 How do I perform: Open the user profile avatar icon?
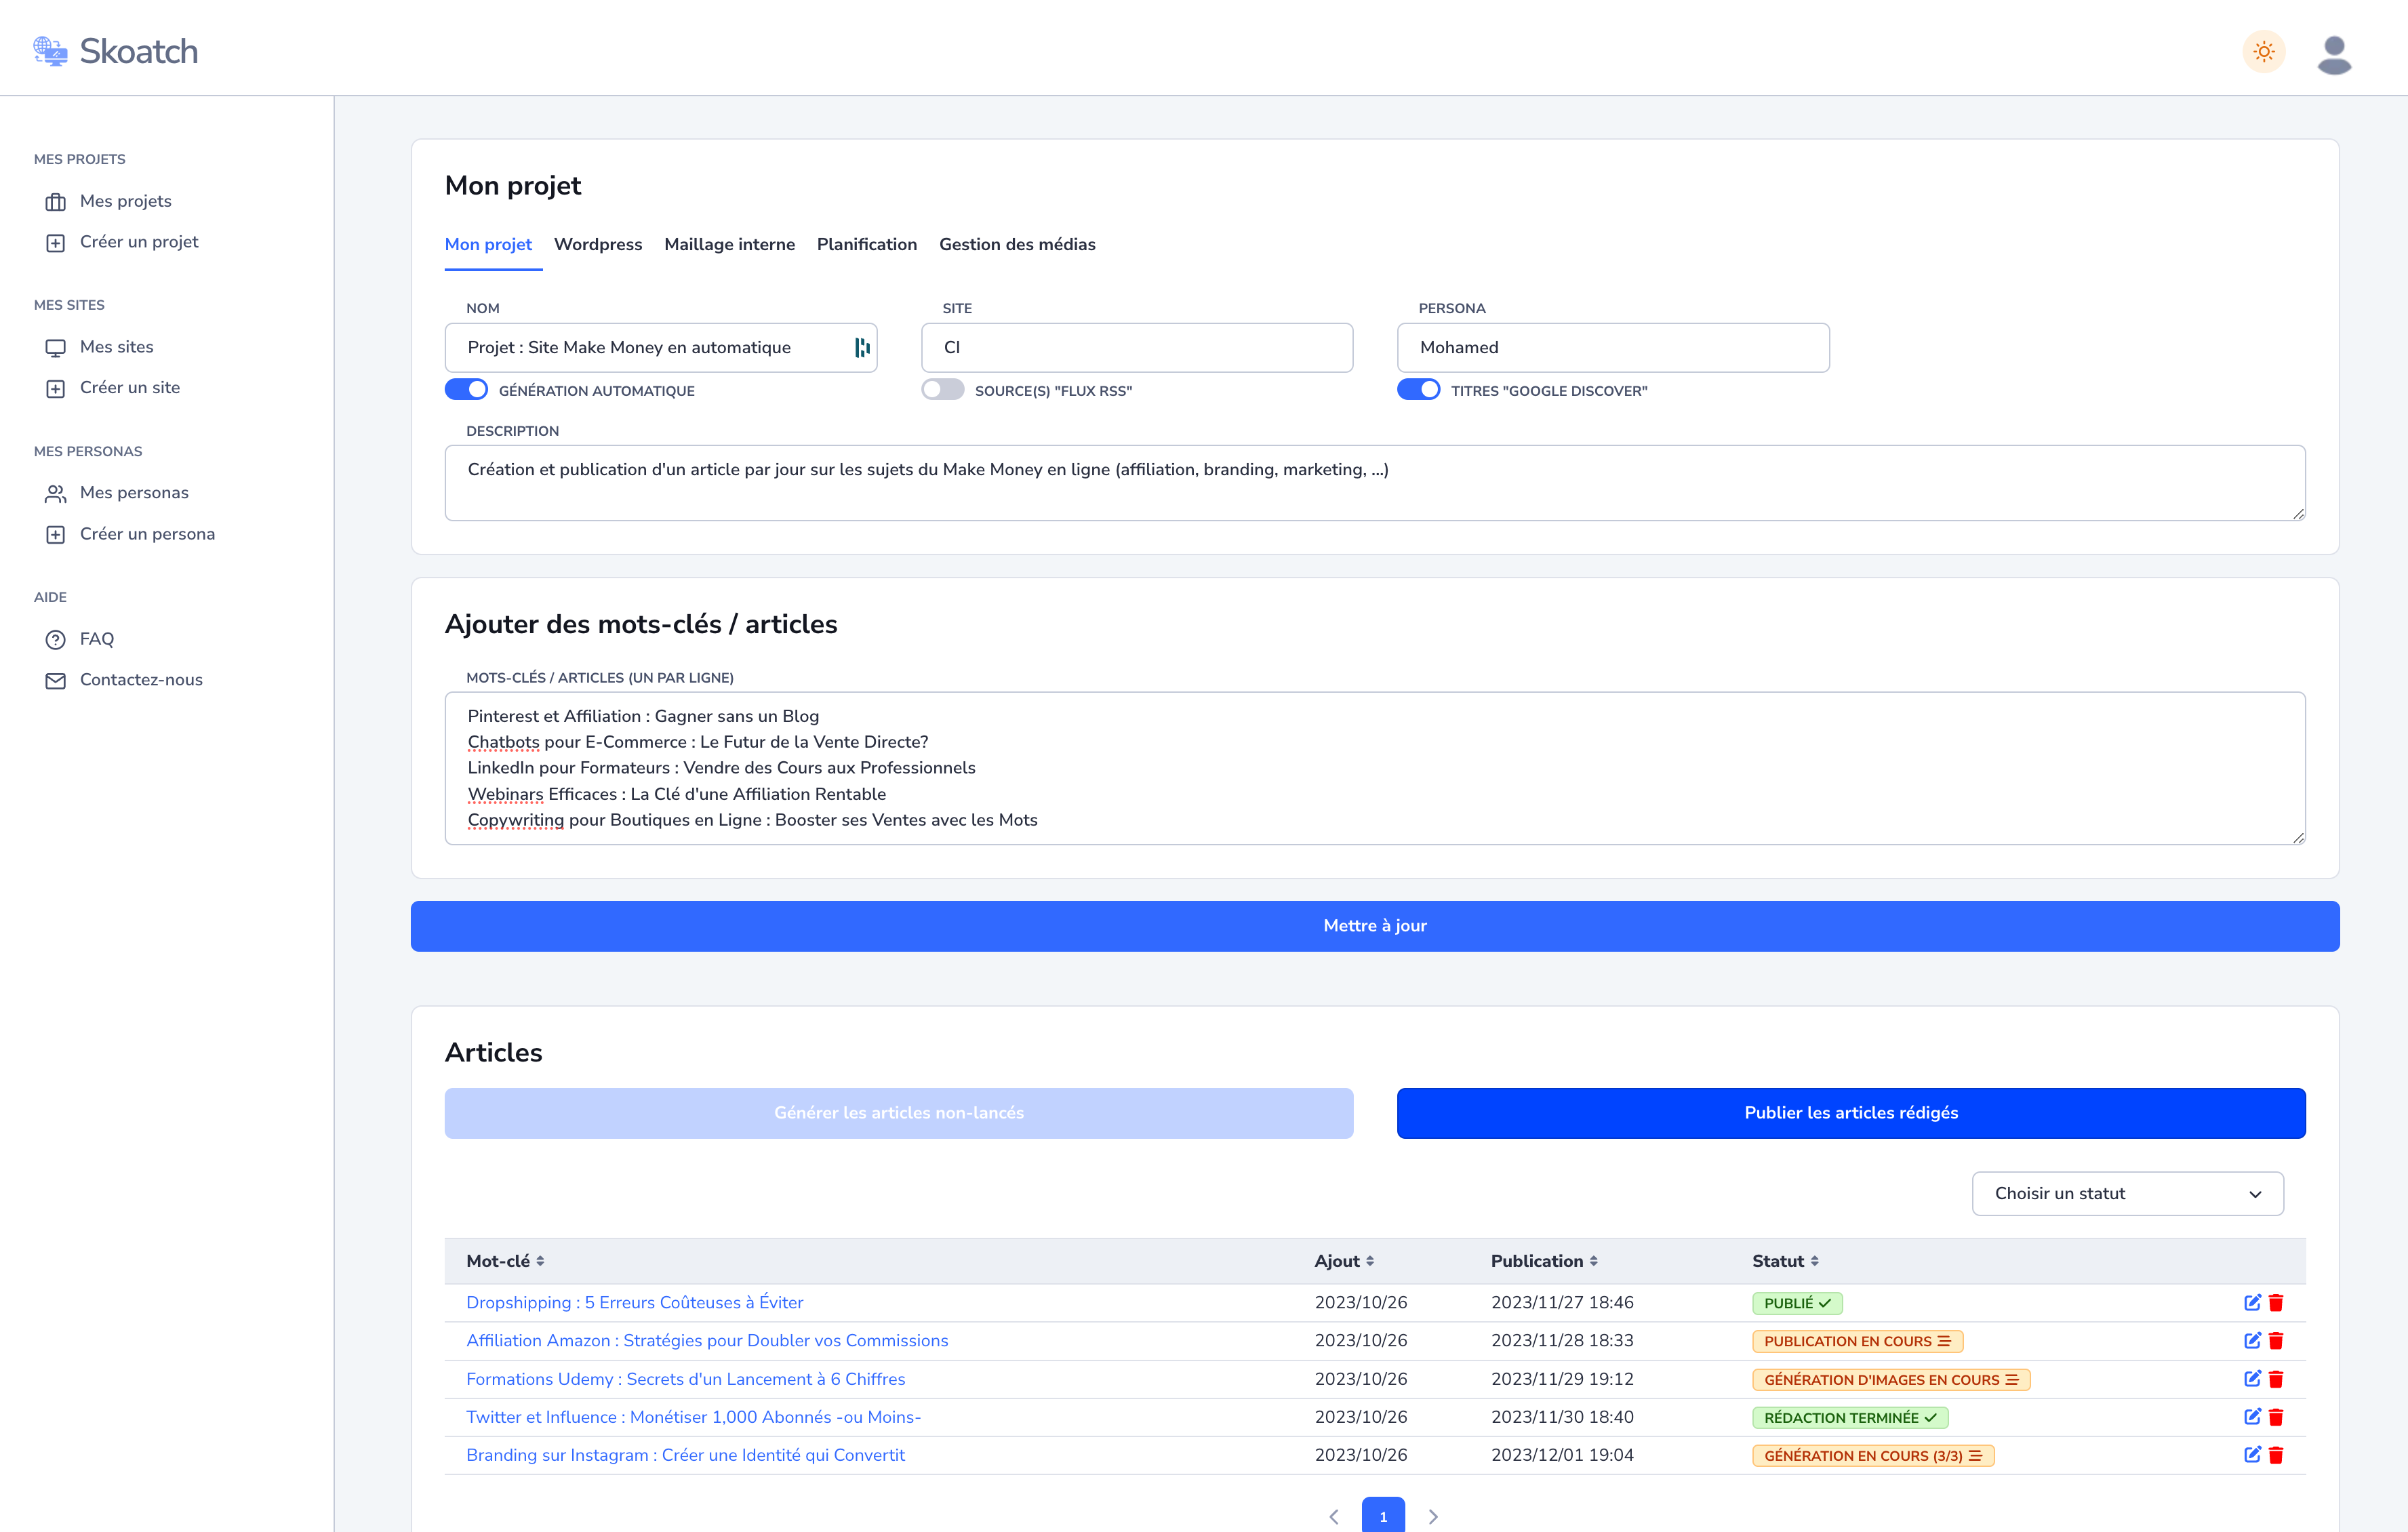pos(2334,54)
